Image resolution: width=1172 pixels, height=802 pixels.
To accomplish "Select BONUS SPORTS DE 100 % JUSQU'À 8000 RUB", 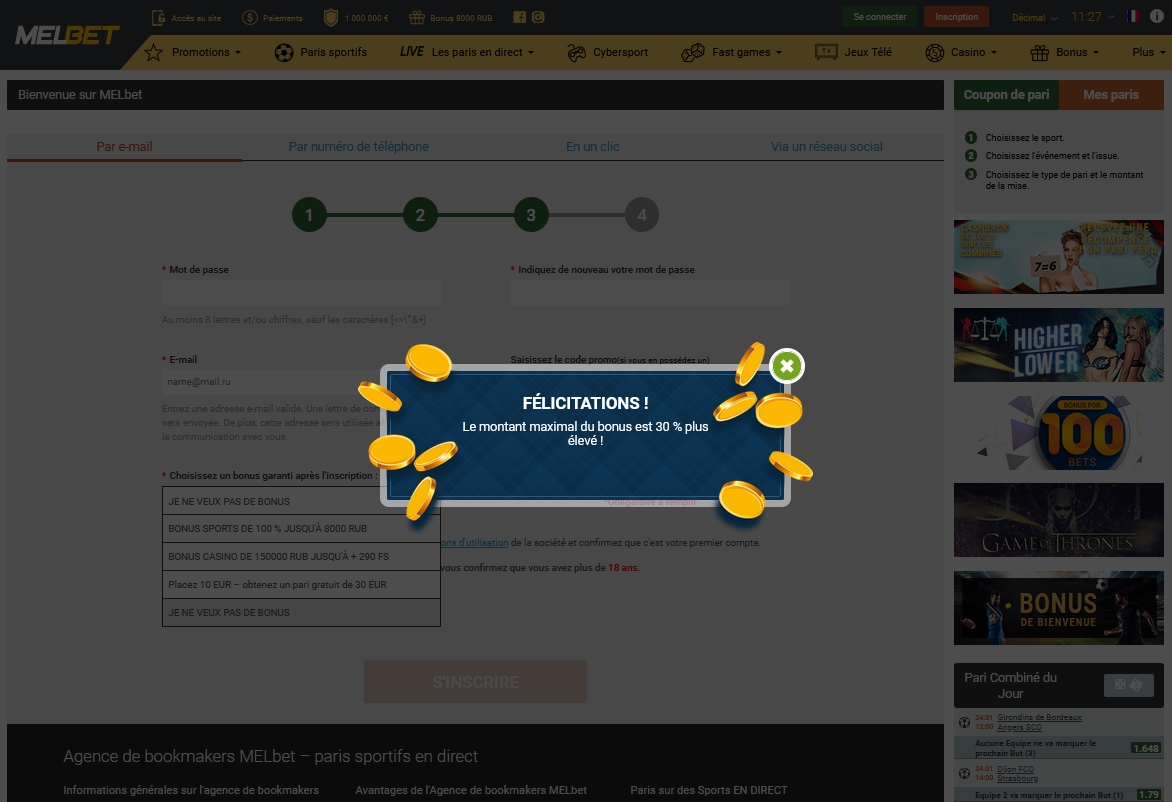I will click(x=301, y=528).
